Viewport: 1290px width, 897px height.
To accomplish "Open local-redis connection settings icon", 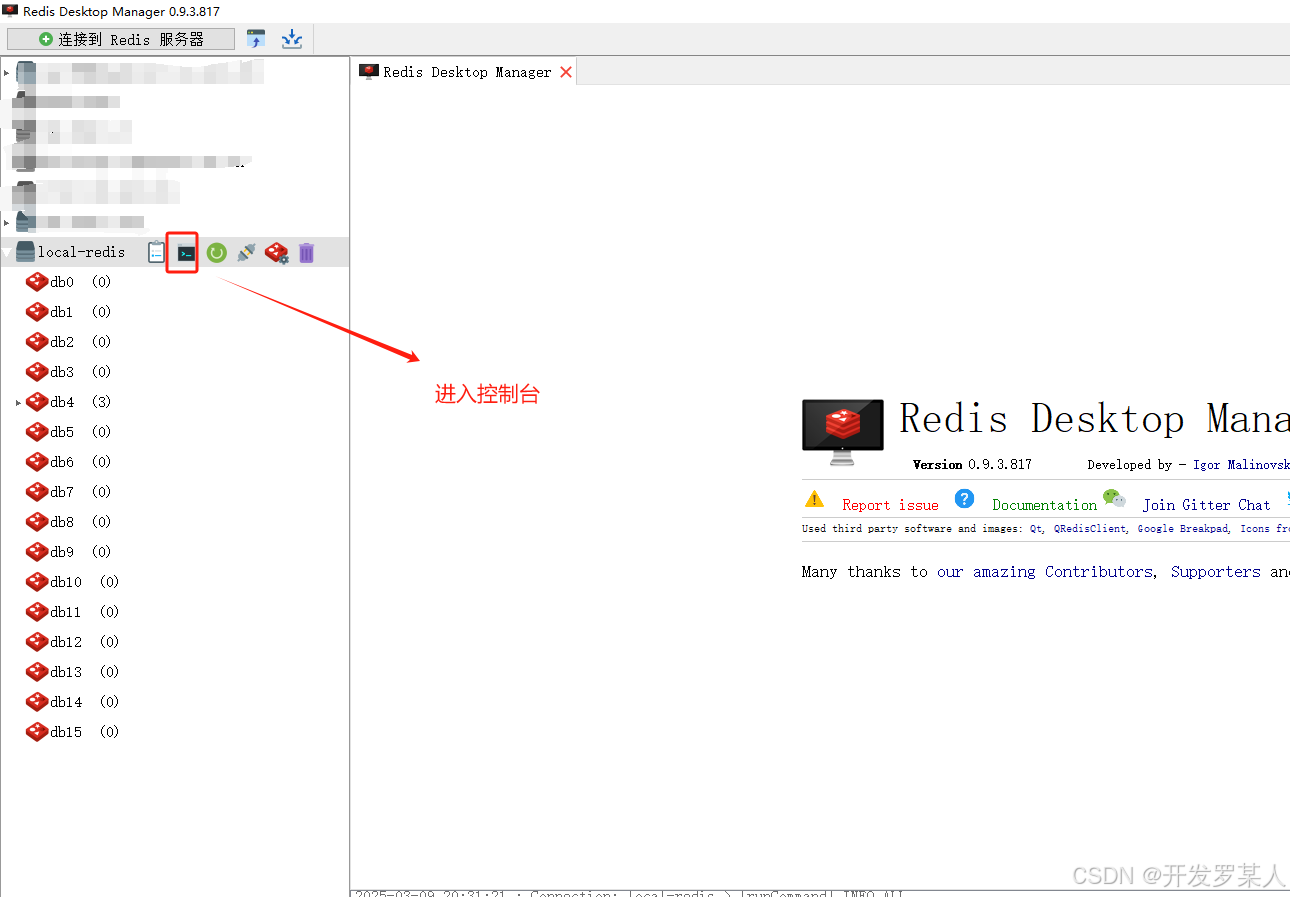I will coord(277,252).
